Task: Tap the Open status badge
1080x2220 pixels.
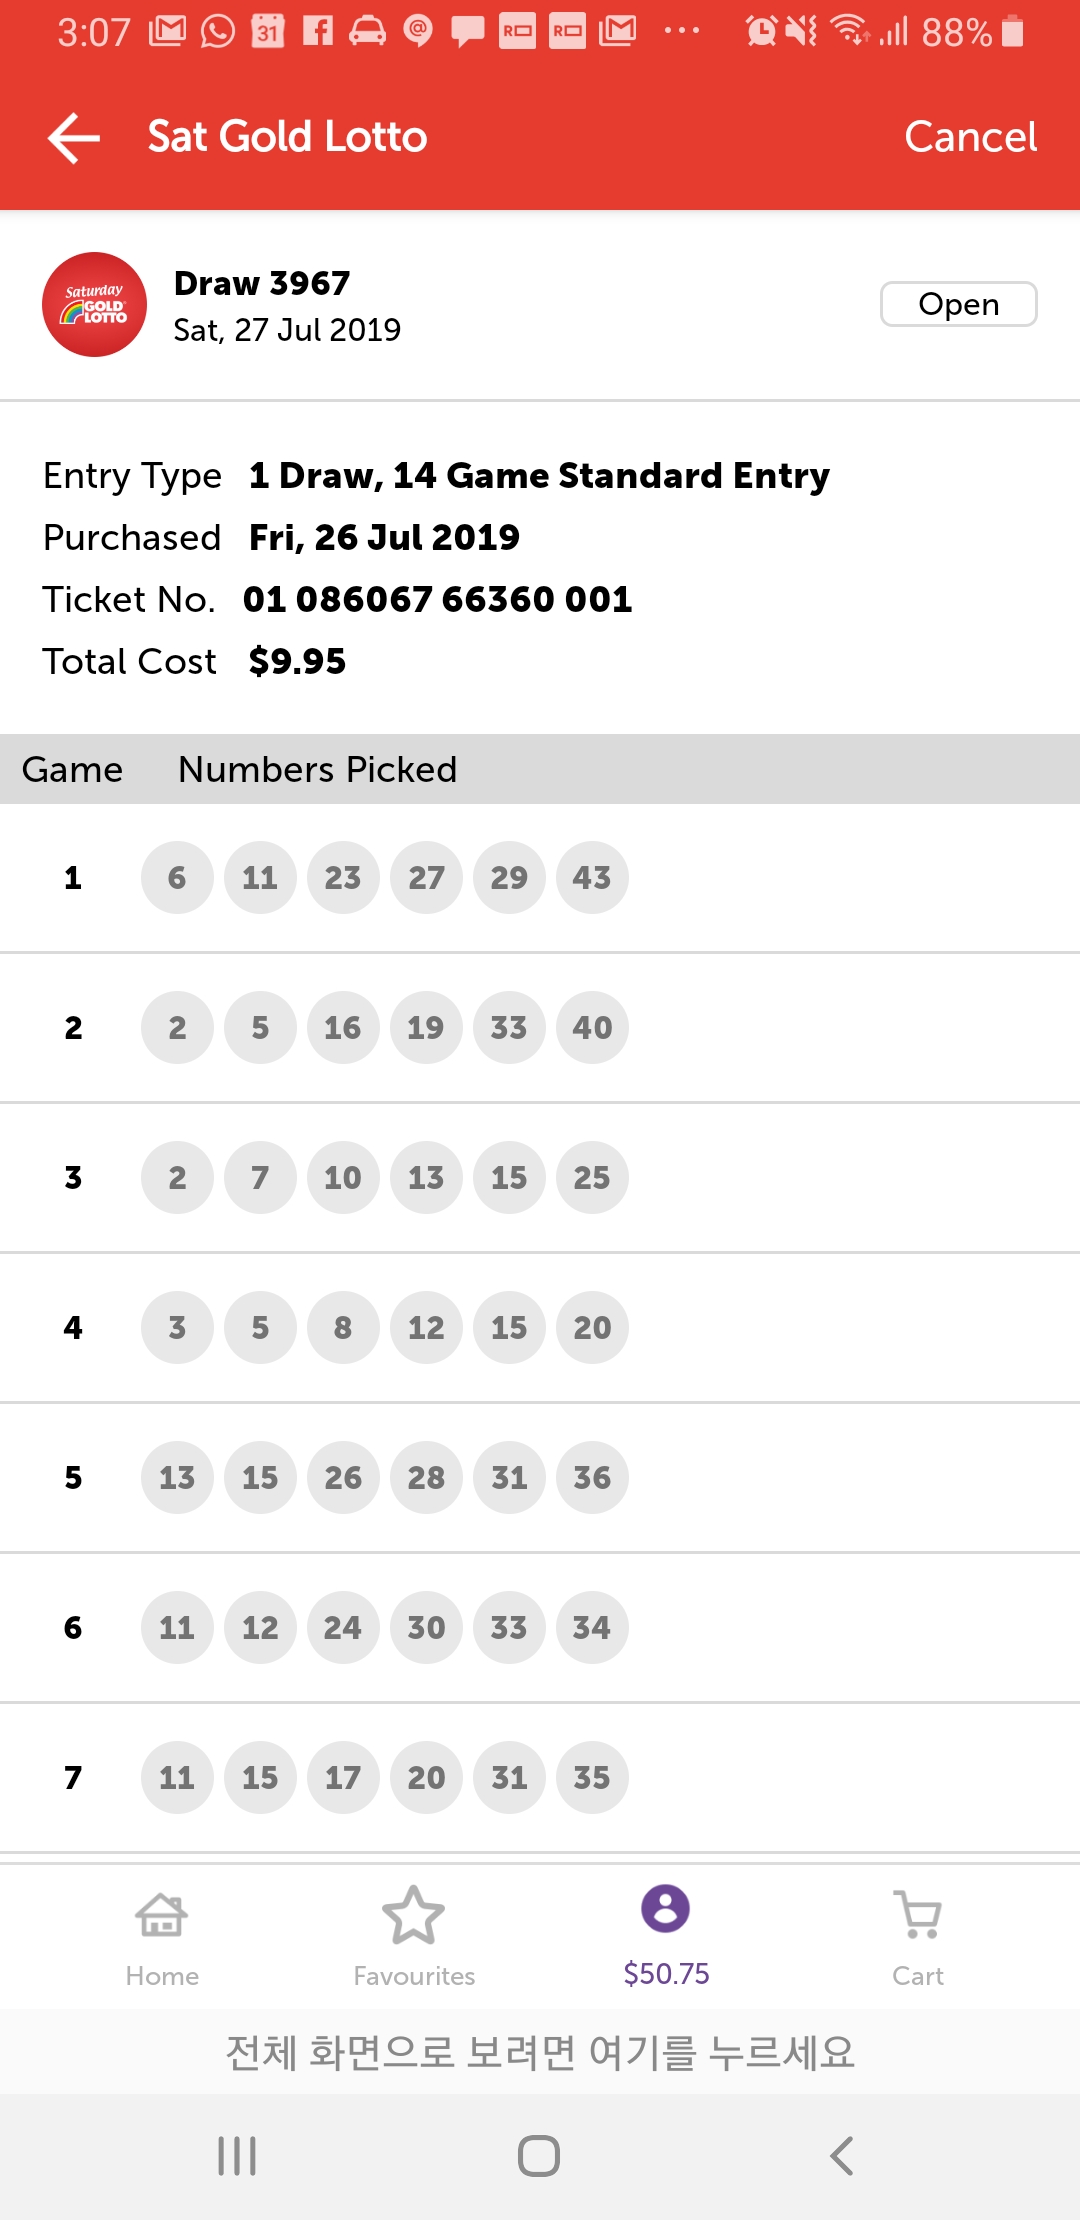Action: [958, 304]
